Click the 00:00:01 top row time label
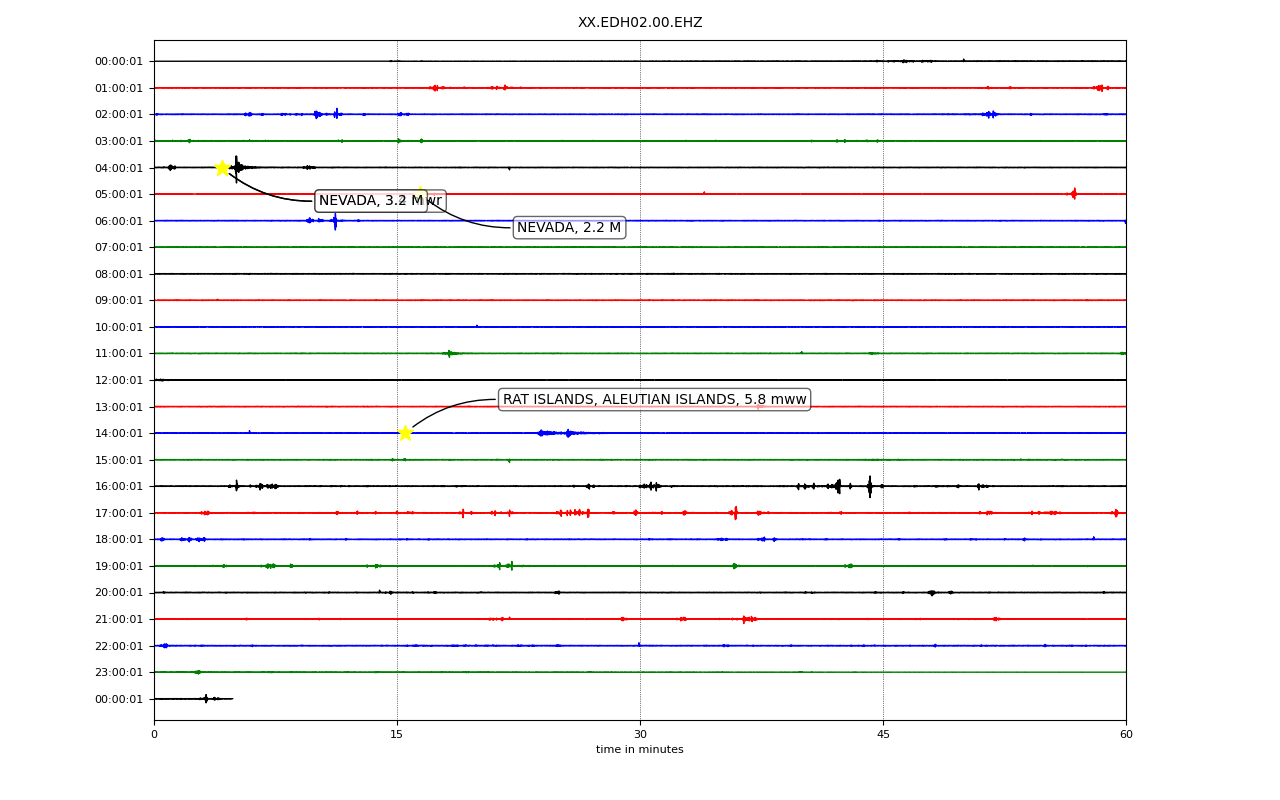The height and width of the screenshot is (800, 1280). tap(119, 62)
